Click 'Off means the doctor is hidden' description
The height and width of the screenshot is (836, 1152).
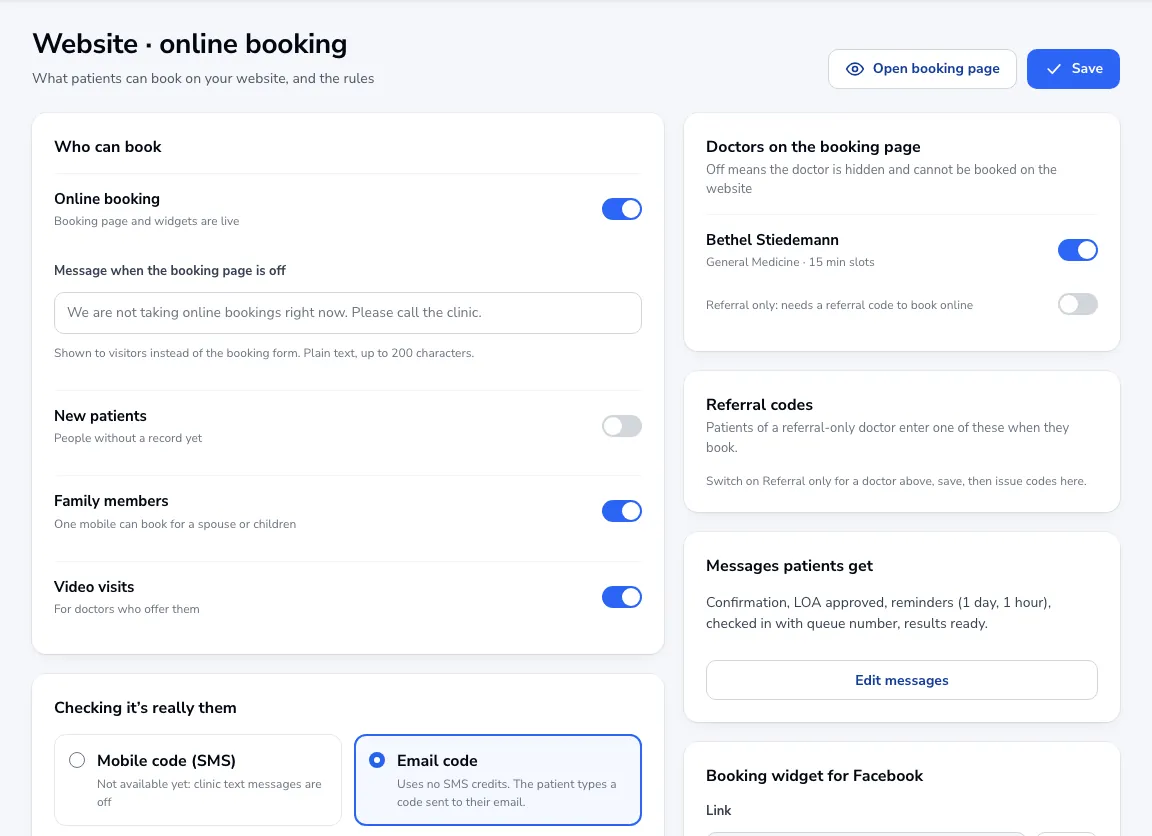(881, 179)
